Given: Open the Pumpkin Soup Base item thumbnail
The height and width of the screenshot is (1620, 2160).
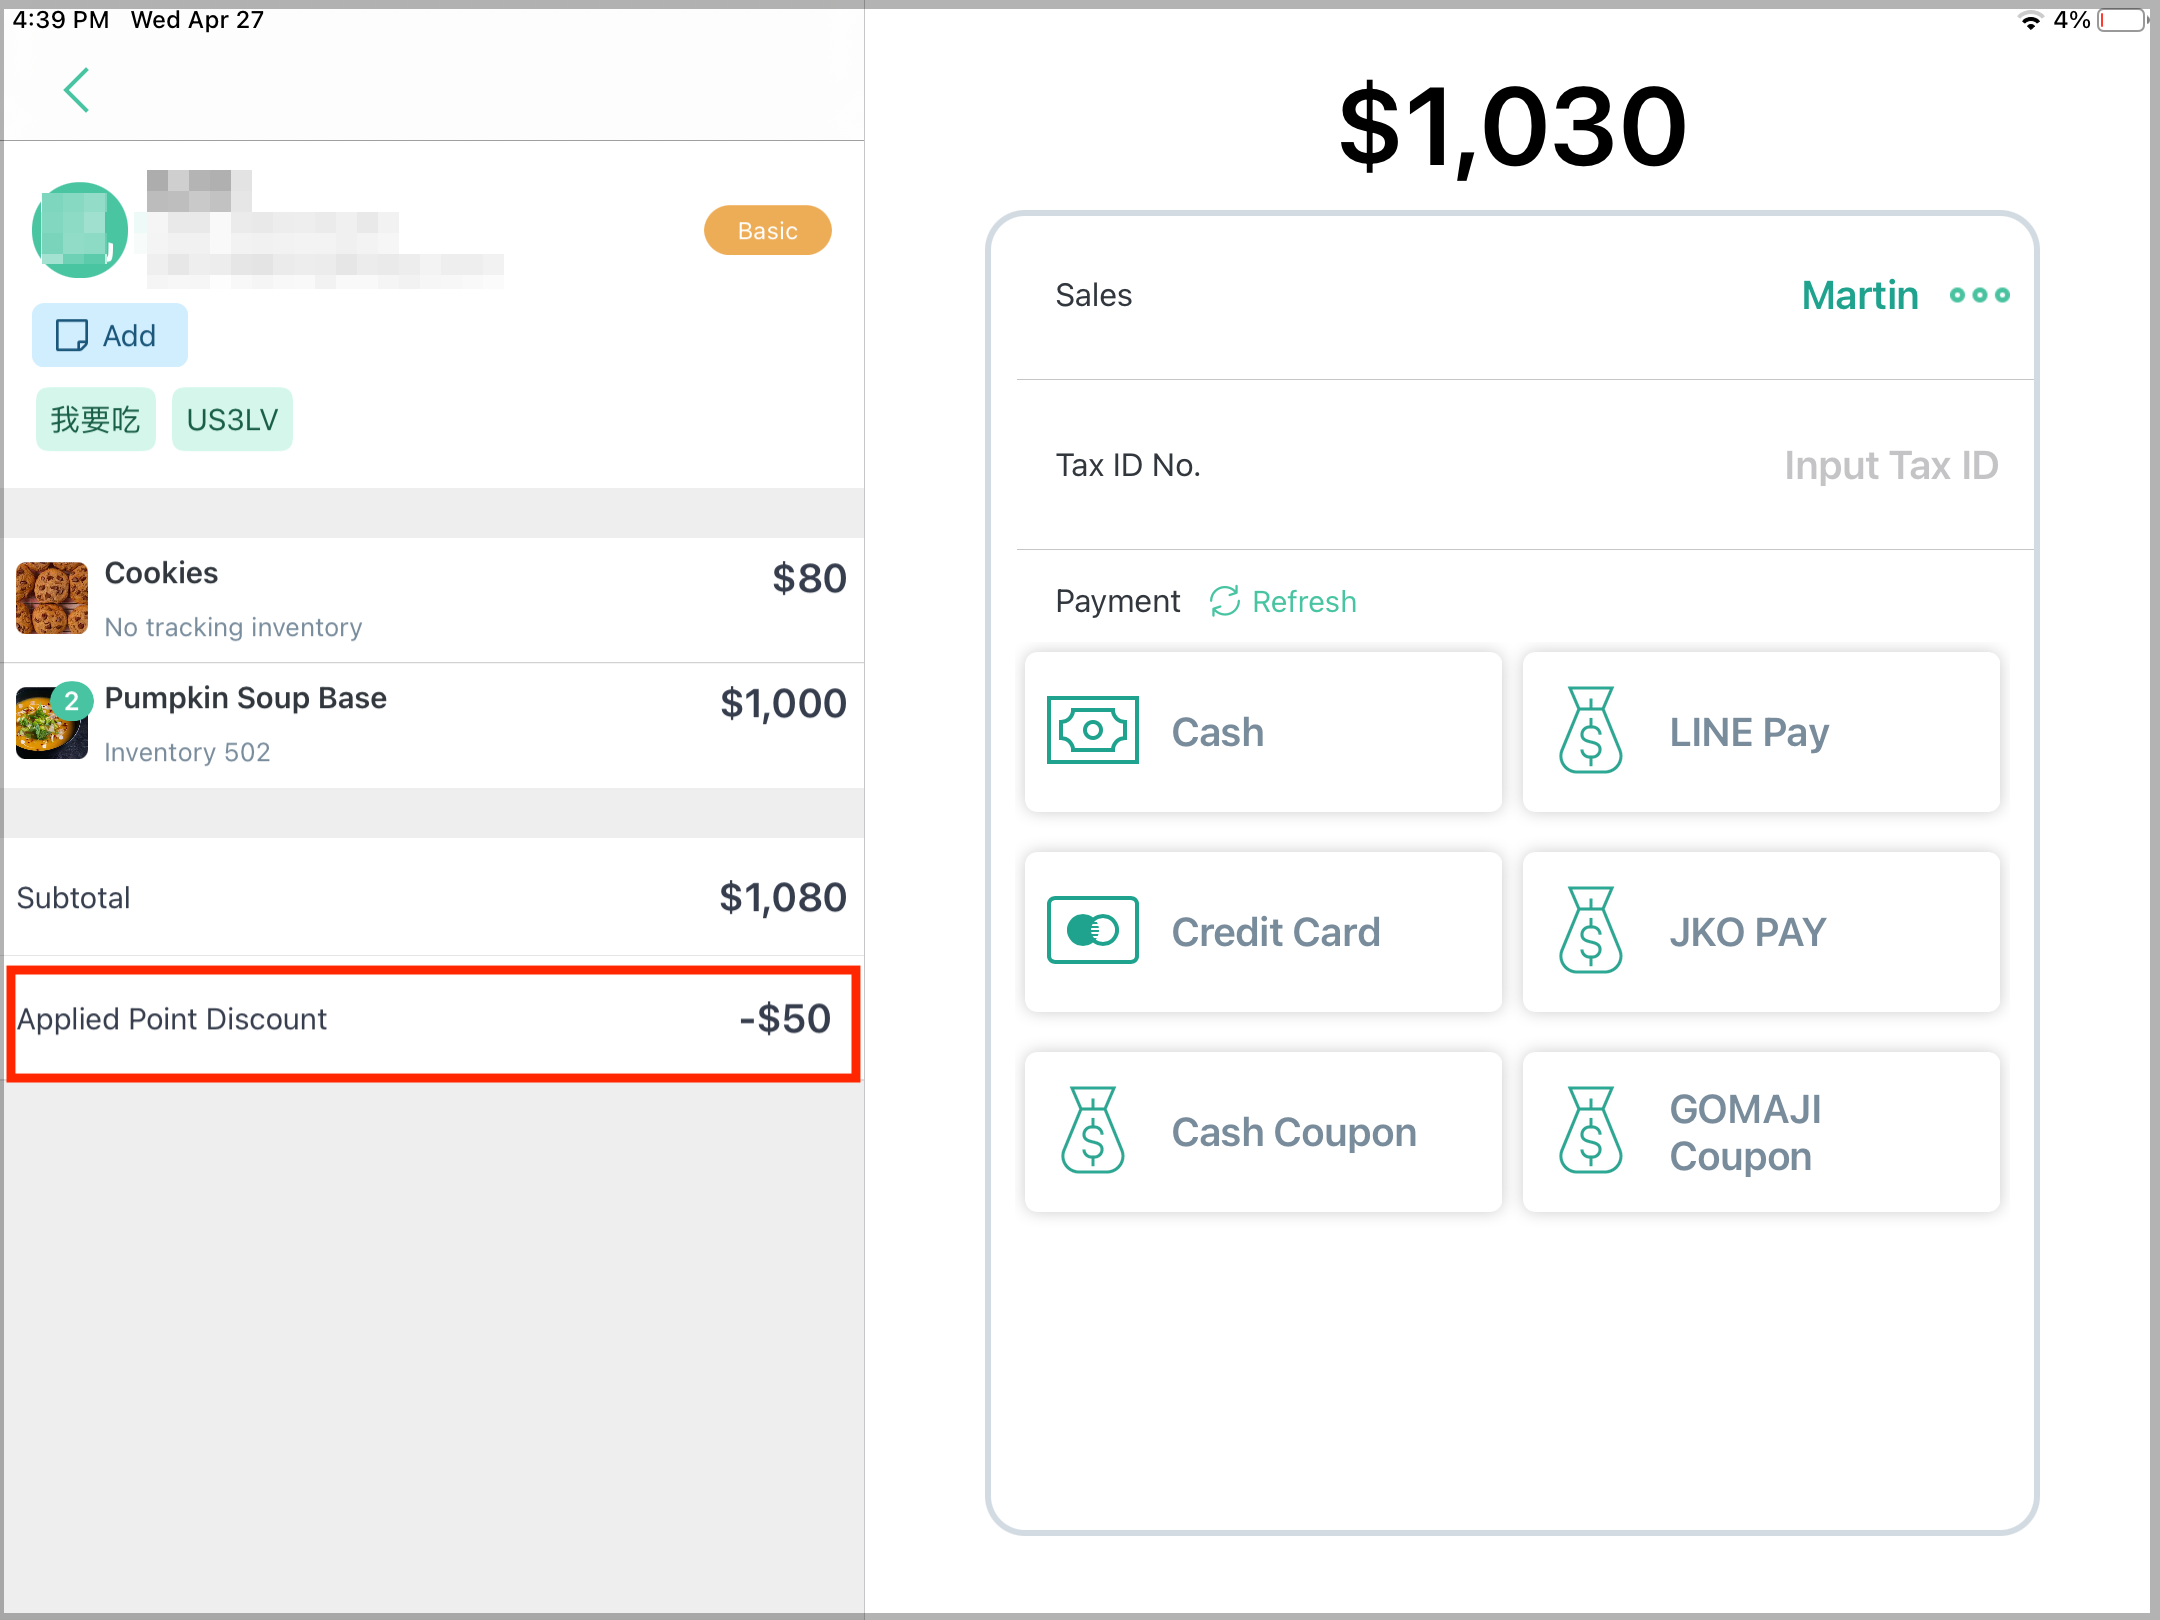Looking at the screenshot, I should coord(52,723).
